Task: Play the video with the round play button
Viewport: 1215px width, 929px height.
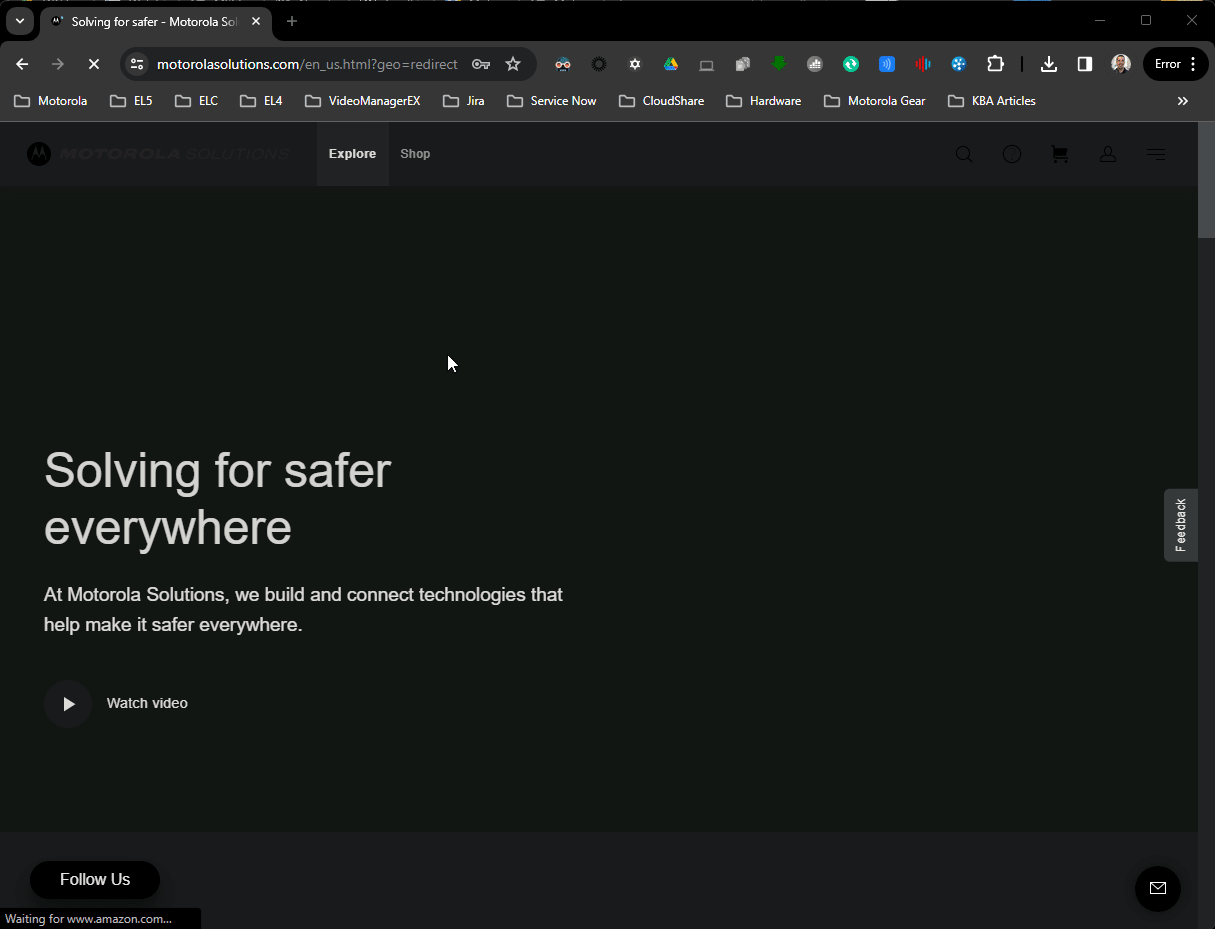Action: click(x=68, y=704)
